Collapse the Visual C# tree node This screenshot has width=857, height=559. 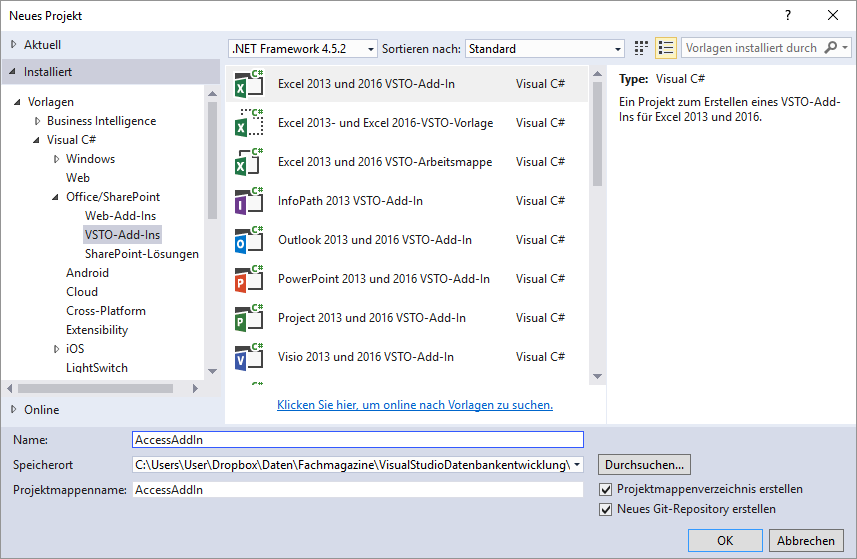tap(37, 140)
